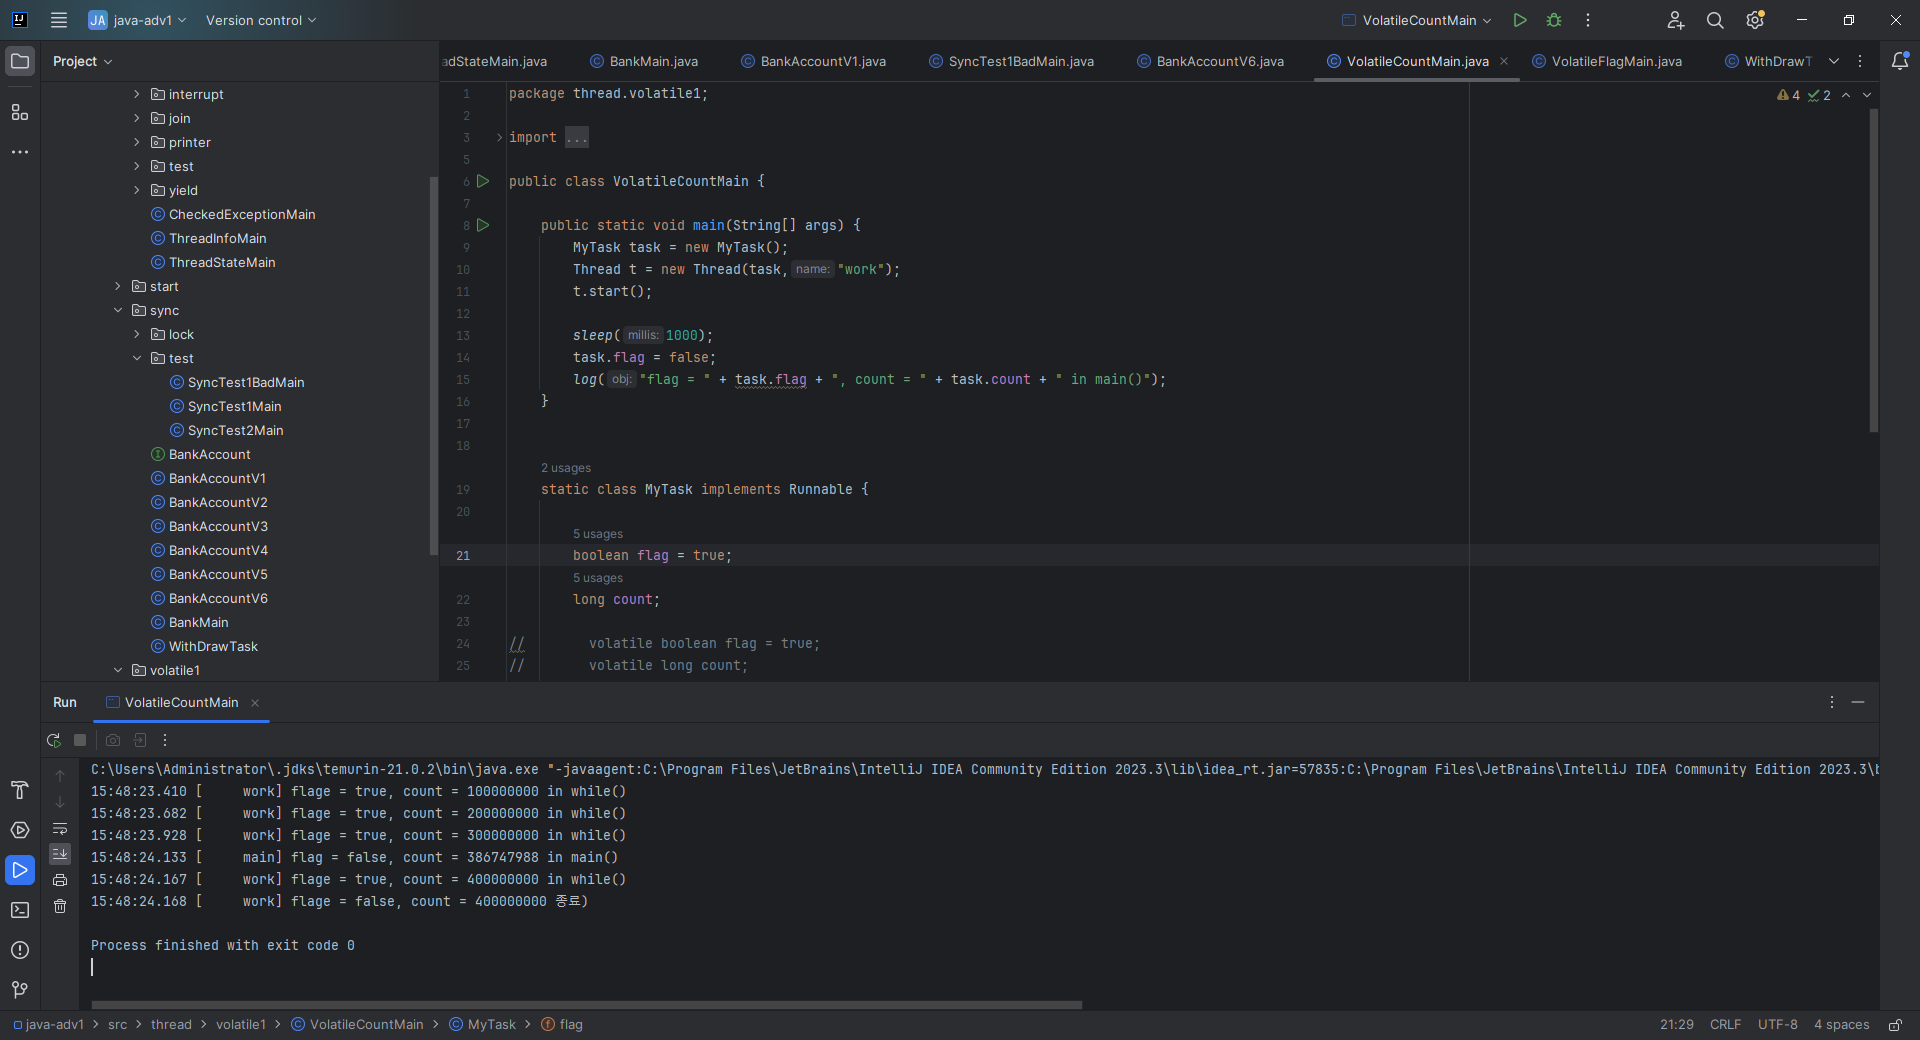1920x1040 pixels.
Task: Open the Project view selector dropdown
Action: coord(82,61)
